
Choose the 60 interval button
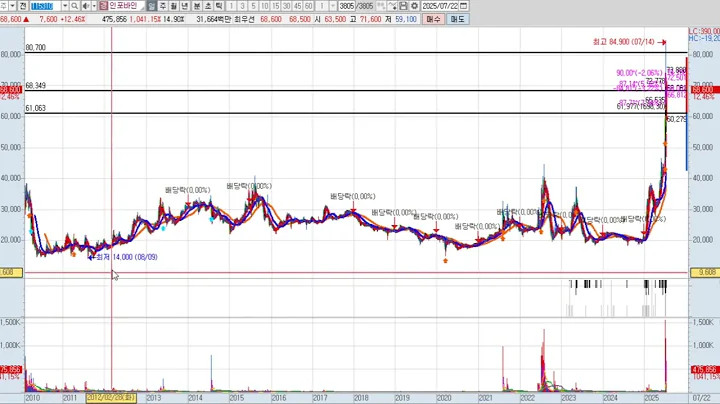pos(309,6)
